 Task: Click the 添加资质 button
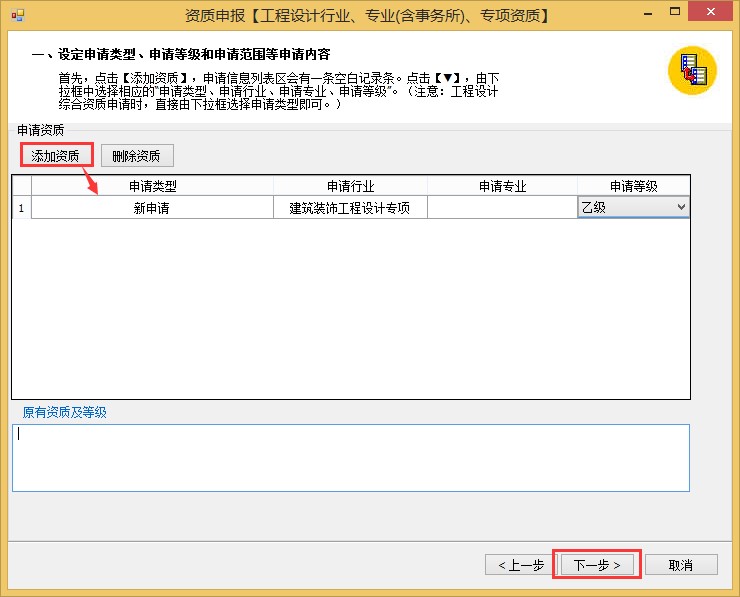point(56,155)
